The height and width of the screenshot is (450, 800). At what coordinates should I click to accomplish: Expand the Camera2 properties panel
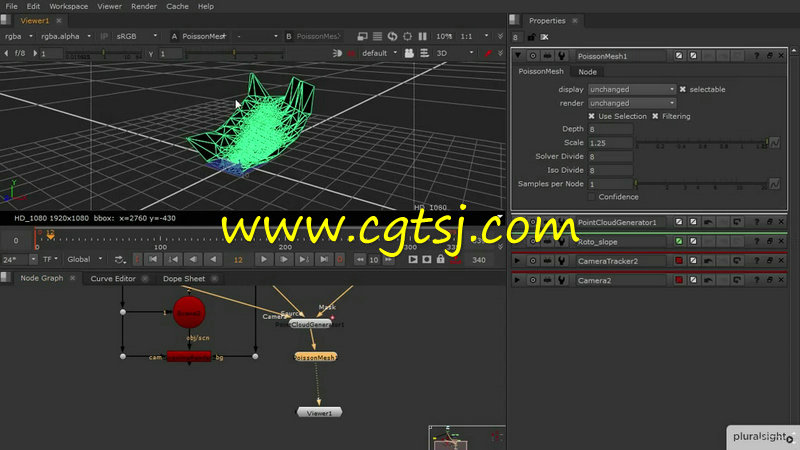(x=518, y=280)
